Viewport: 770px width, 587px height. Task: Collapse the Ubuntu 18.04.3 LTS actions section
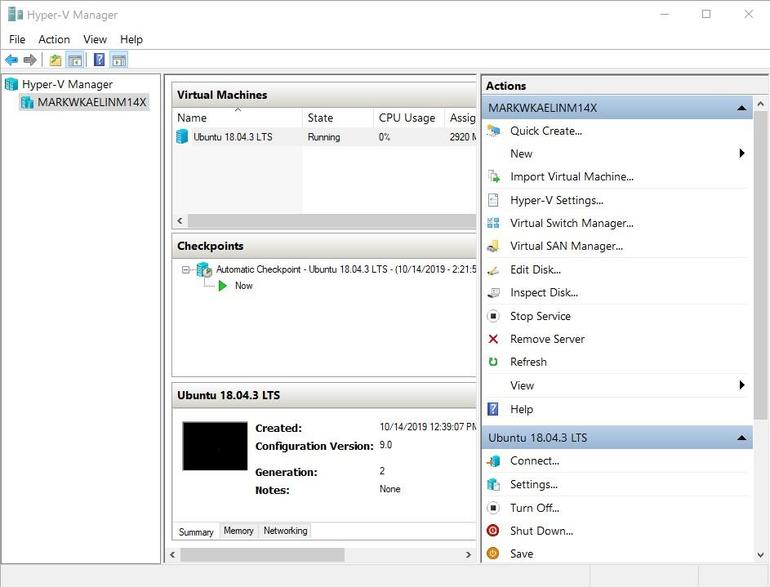click(742, 438)
